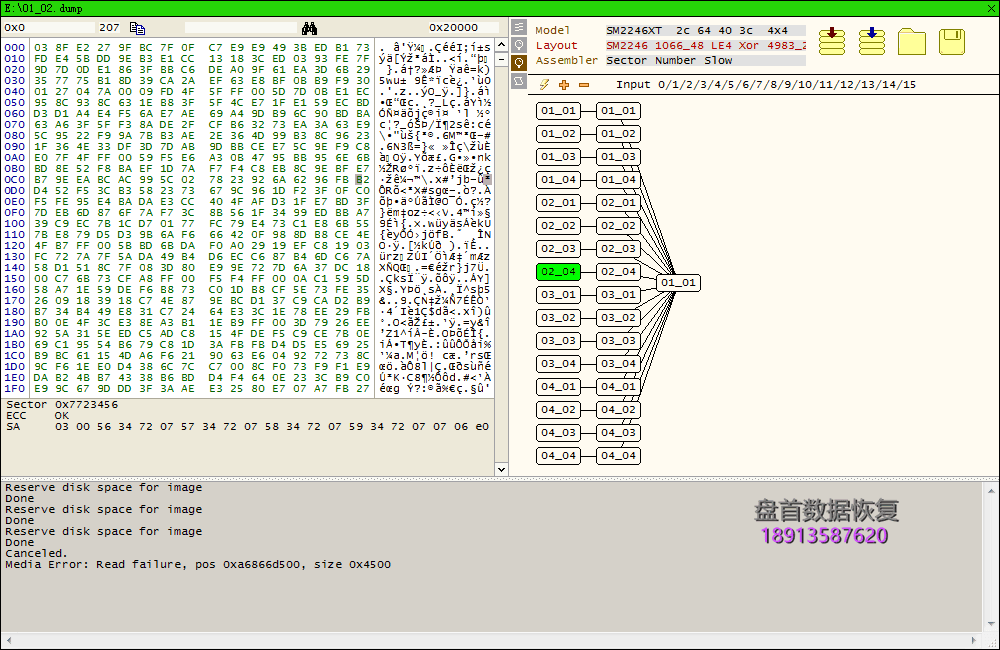Select the output node 01_01 on right
The height and width of the screenshot is (650, 1000).
(x=678, y=283)
